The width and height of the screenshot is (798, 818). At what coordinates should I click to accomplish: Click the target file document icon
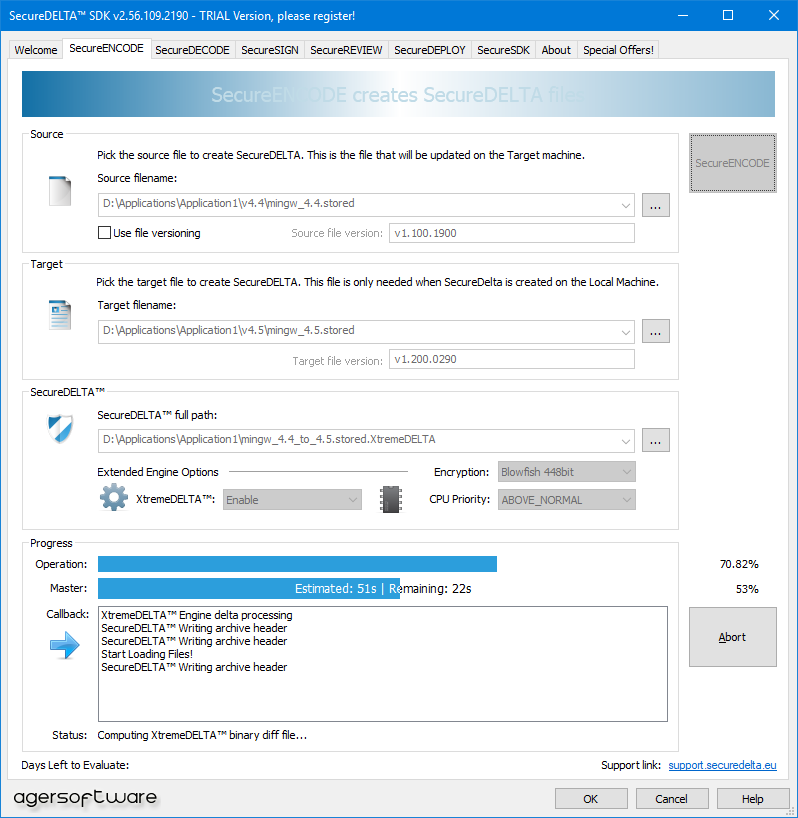(59, 315)
